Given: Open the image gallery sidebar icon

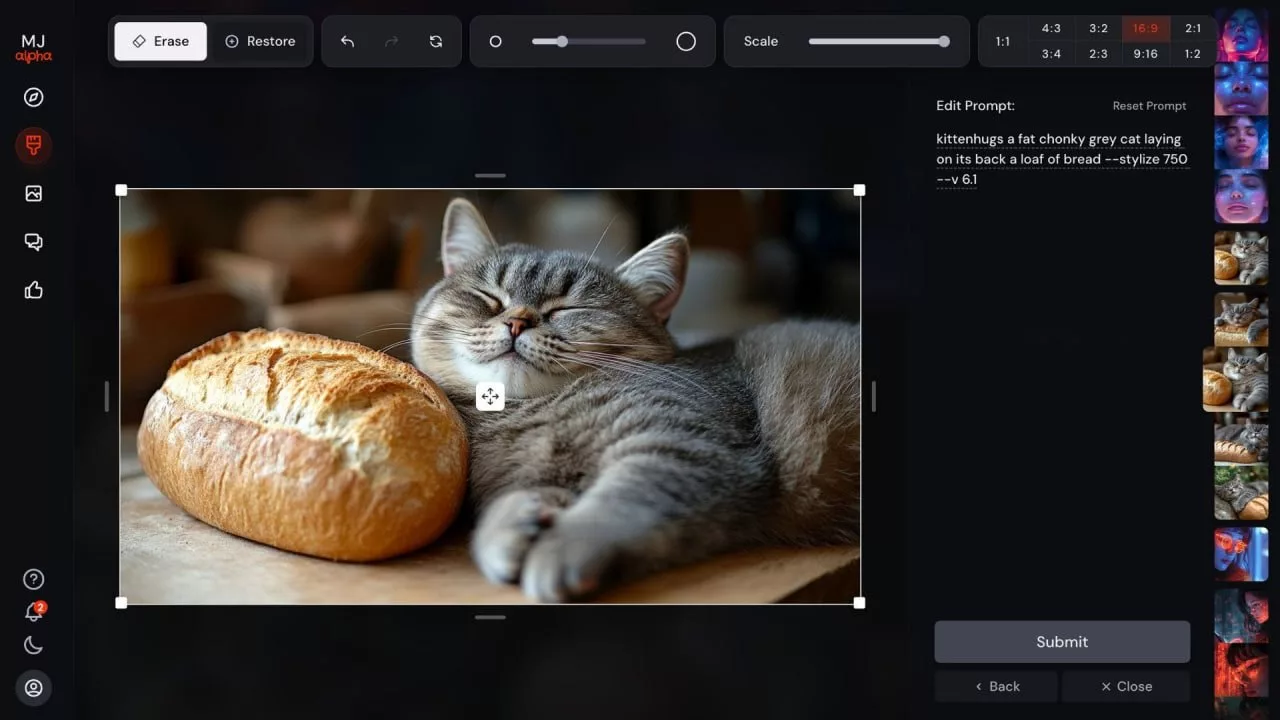Looking at the screenshot, I should click(x=33, y=193).
